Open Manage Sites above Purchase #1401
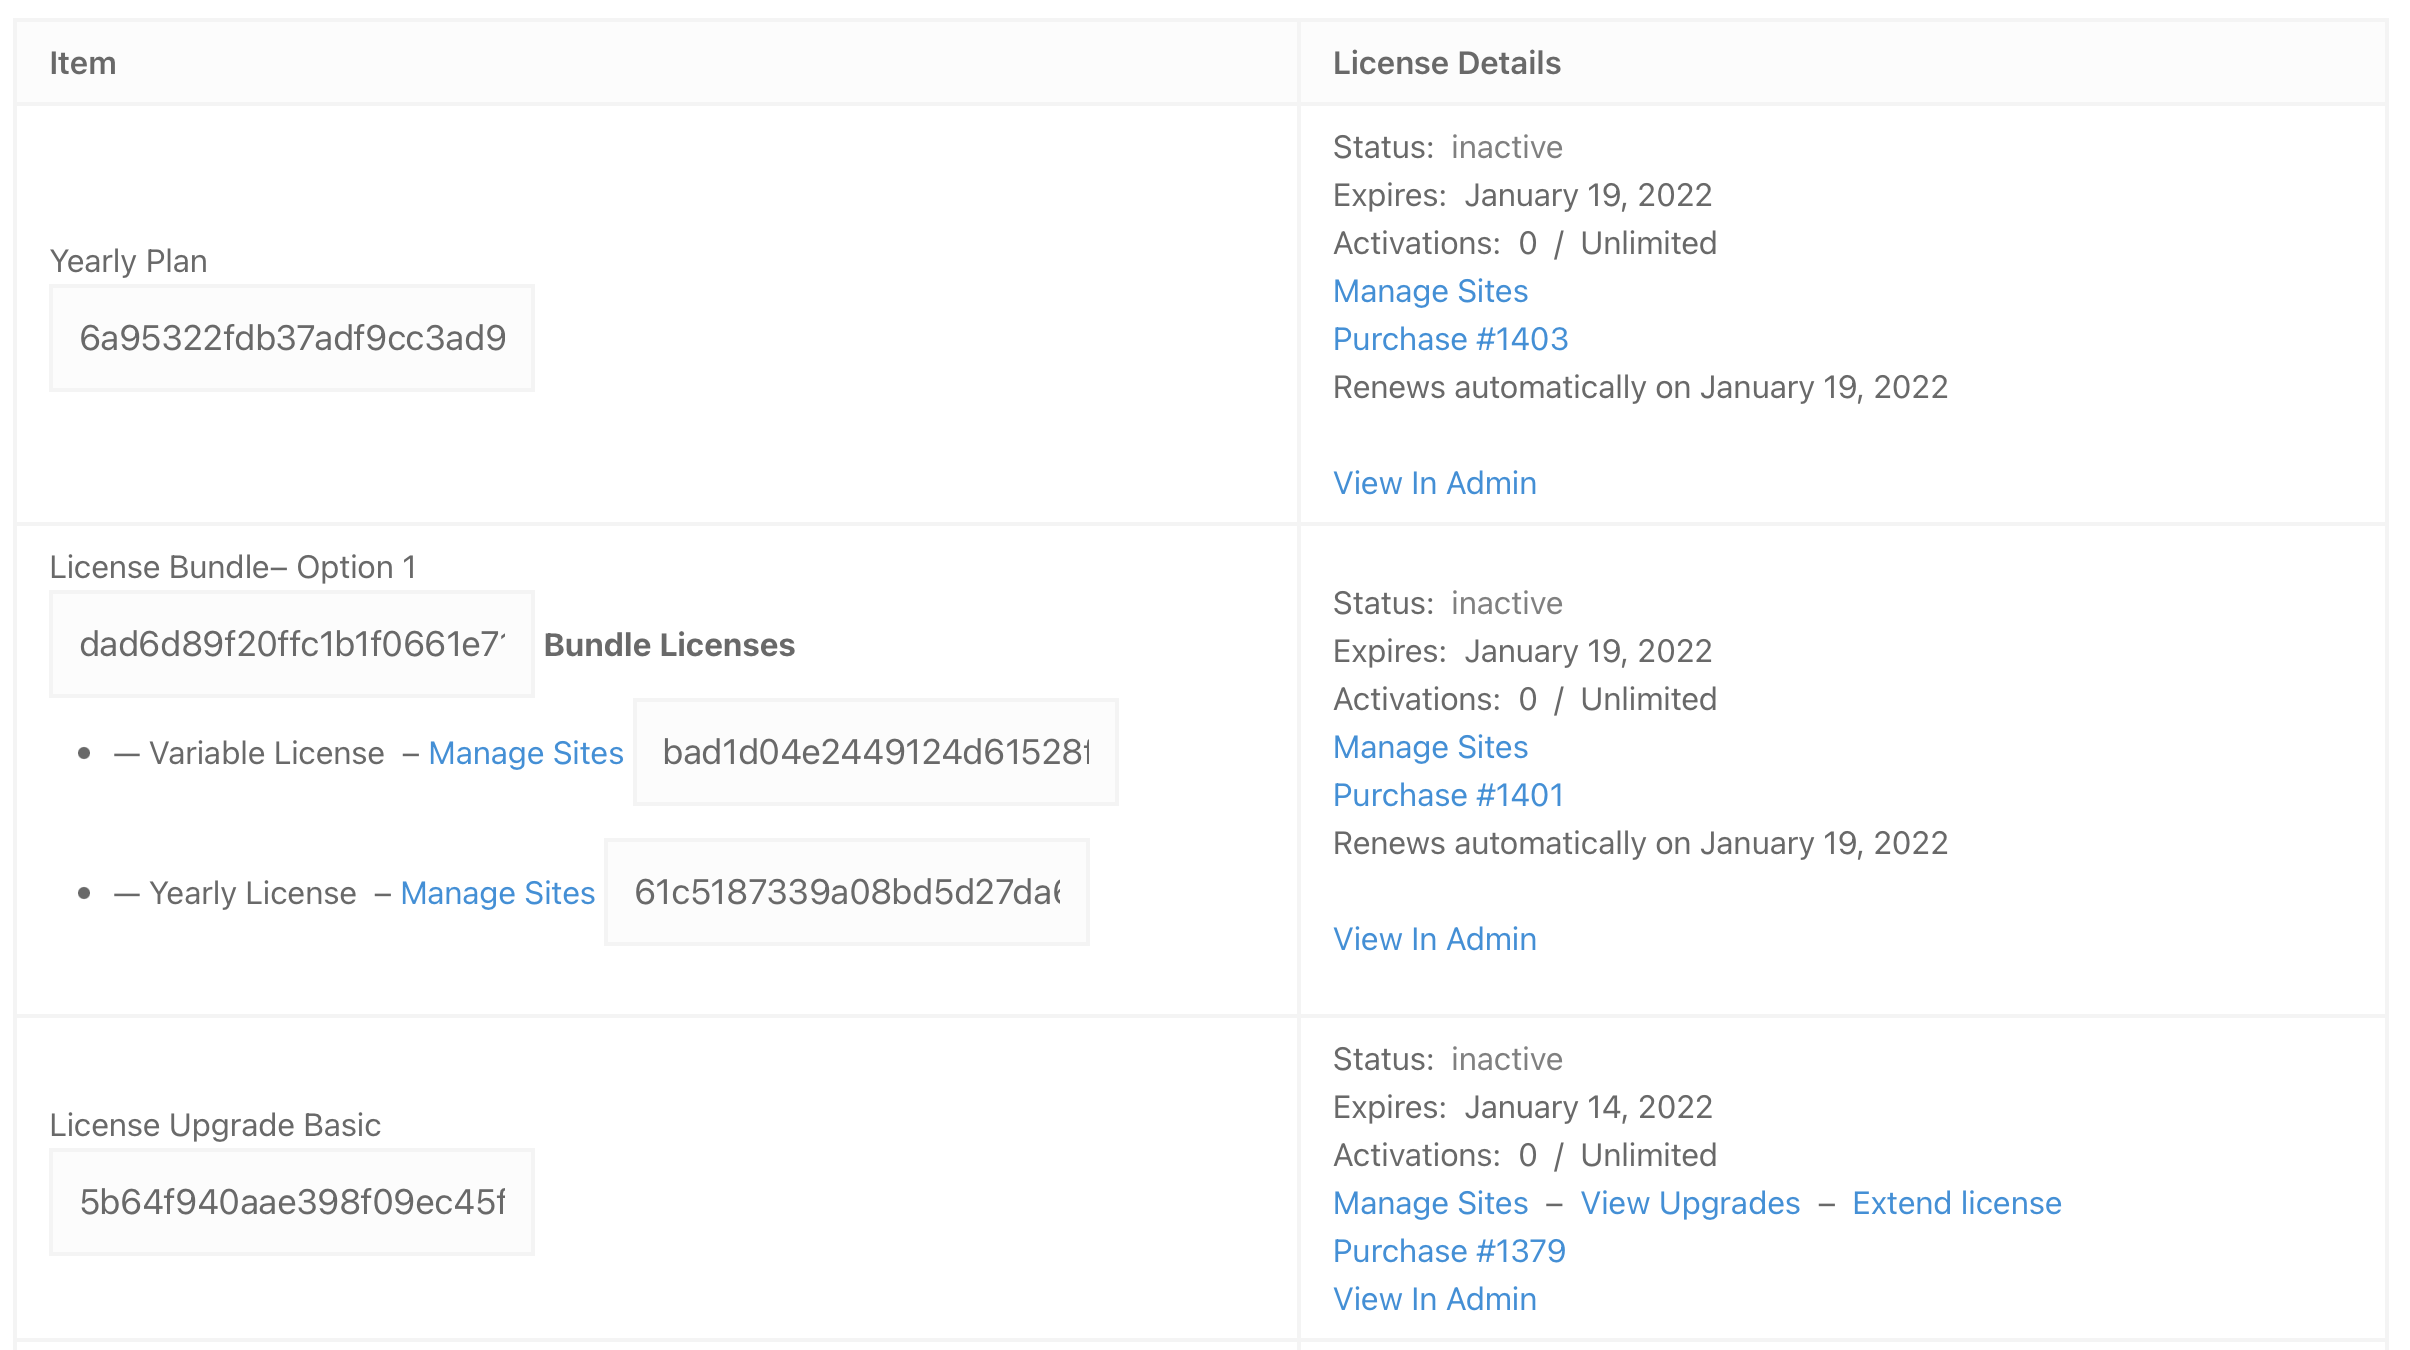The height and width of the screenshot is (1350, 2410). 1430,747
